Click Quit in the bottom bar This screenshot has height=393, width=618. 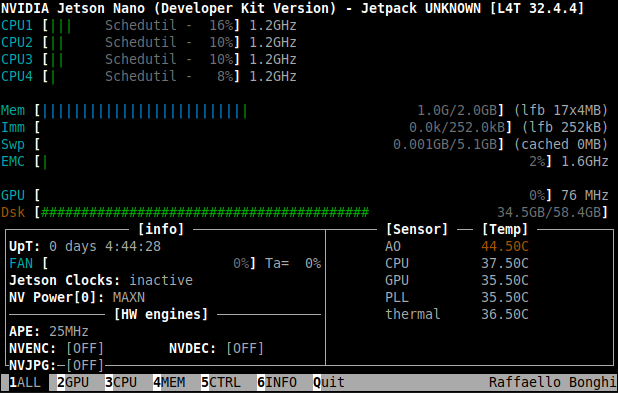click(329, 382)
